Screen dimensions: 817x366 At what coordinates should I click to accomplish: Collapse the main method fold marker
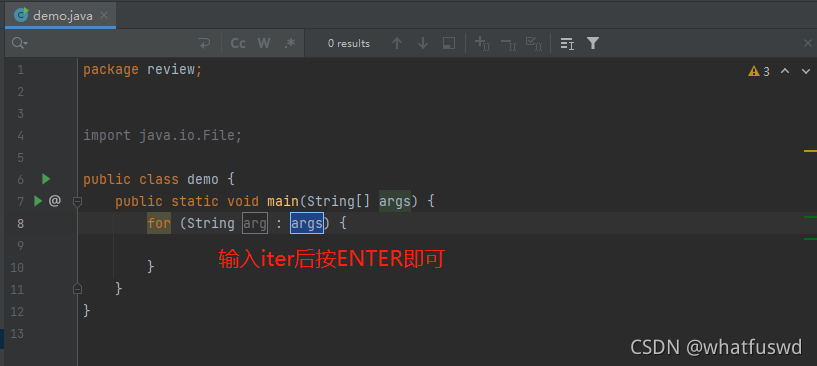tap(78, 201)
